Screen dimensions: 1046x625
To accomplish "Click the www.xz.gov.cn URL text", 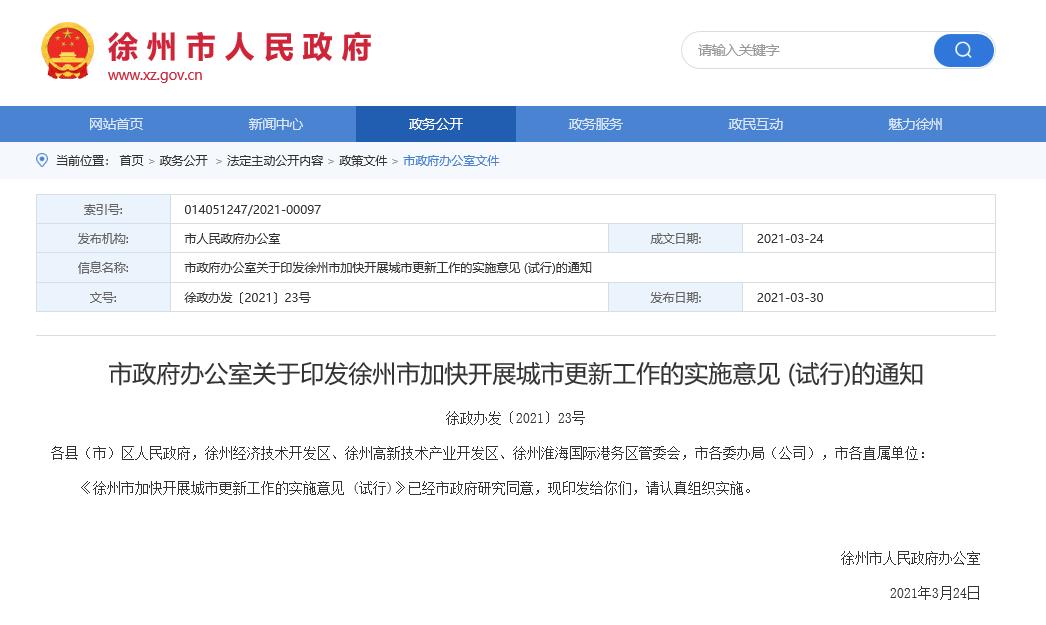I will (x=155, y=75).
